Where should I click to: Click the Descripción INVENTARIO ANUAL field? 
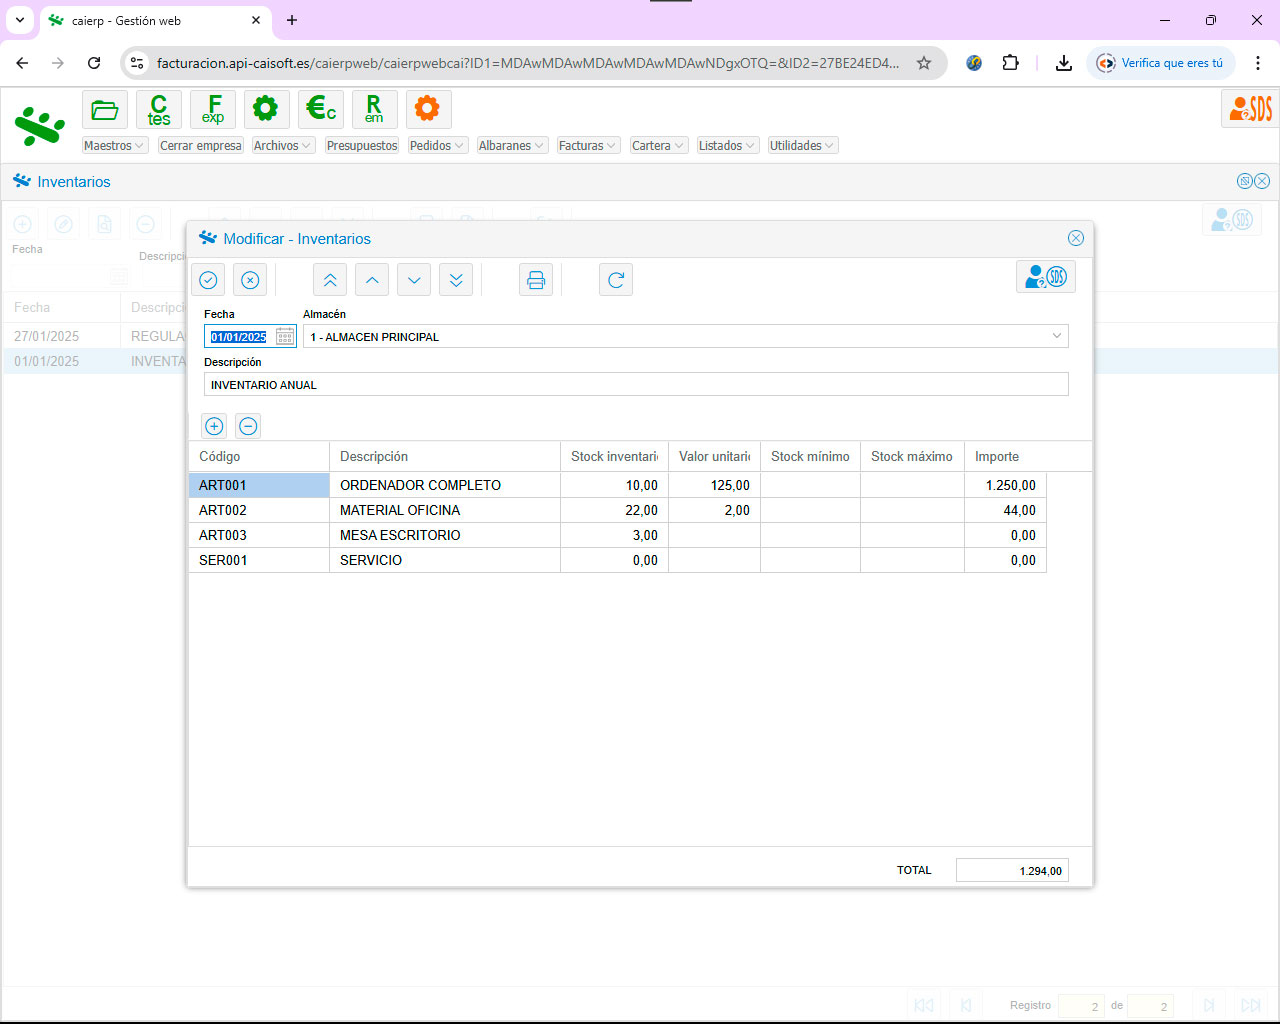[x=636, y=385]
